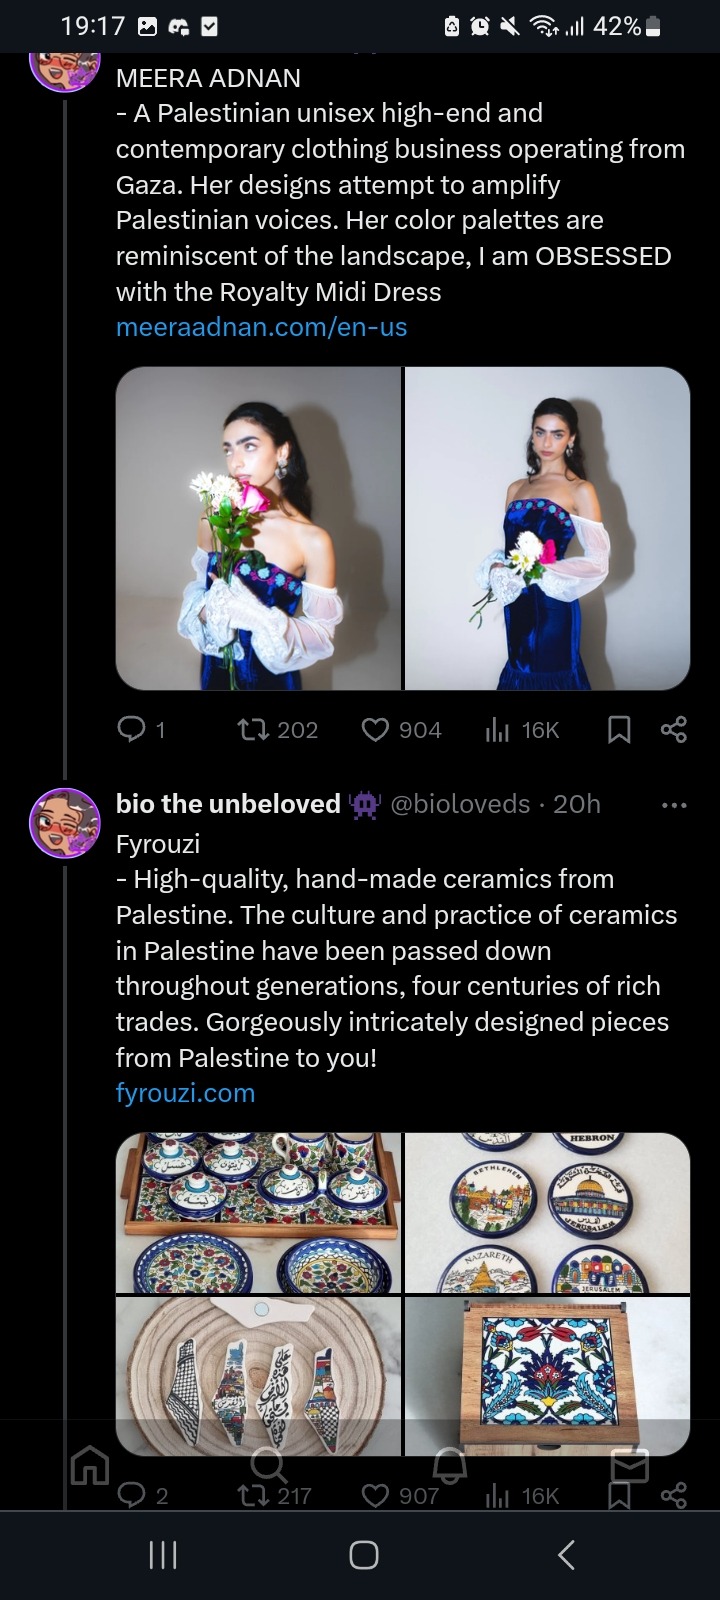
Task: Open the bio the unbeloved profile avatar
Action: pos(66,822)
